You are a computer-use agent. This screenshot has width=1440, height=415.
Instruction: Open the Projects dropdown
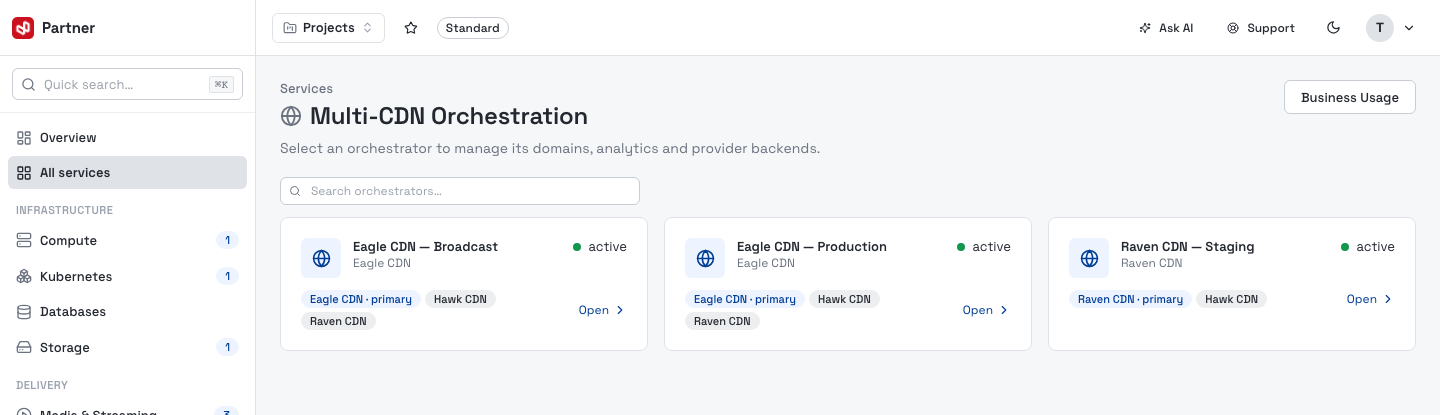pos(328,28)
